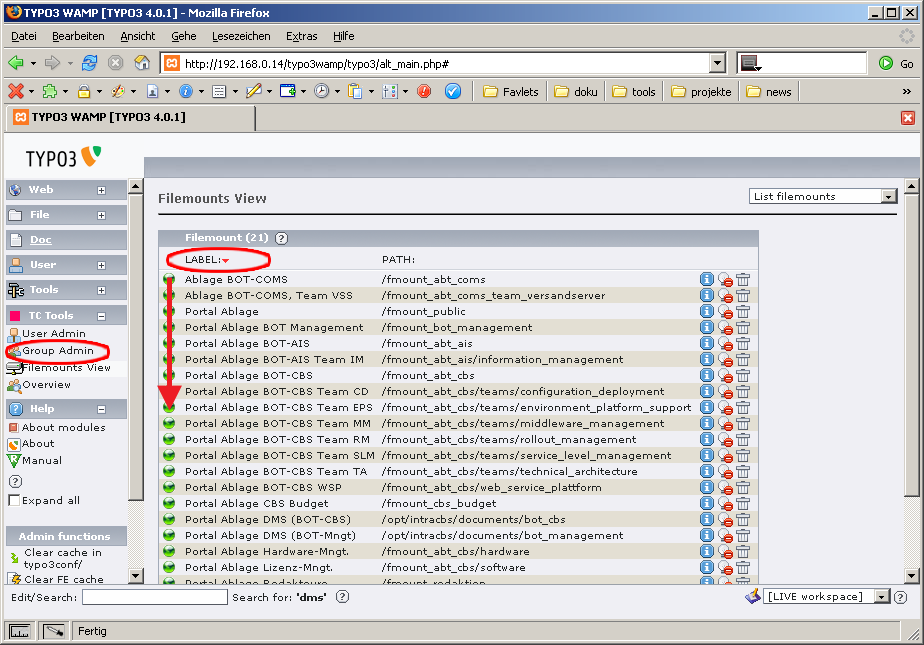
Task: Click info icon for Ablage BOT-COMS row
Action: coord(707,279)
